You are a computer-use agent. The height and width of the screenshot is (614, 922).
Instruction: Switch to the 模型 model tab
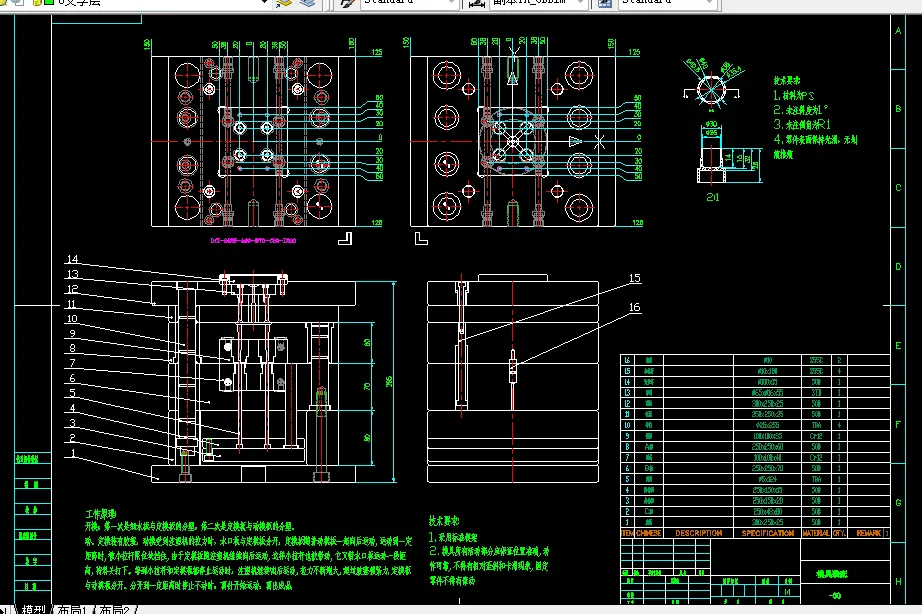coord(32,609)
